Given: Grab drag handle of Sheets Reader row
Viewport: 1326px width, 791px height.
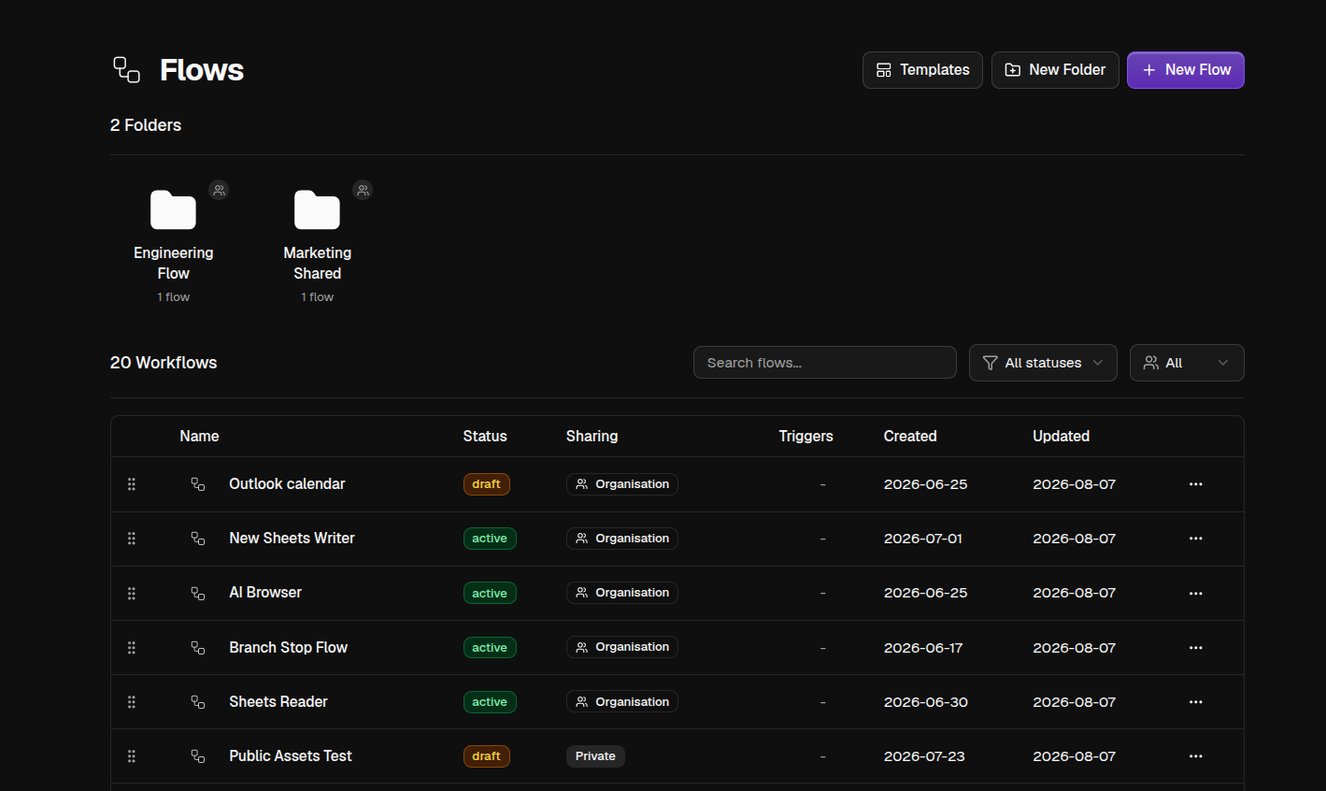Looking at the screenshot, I should 131,702.
